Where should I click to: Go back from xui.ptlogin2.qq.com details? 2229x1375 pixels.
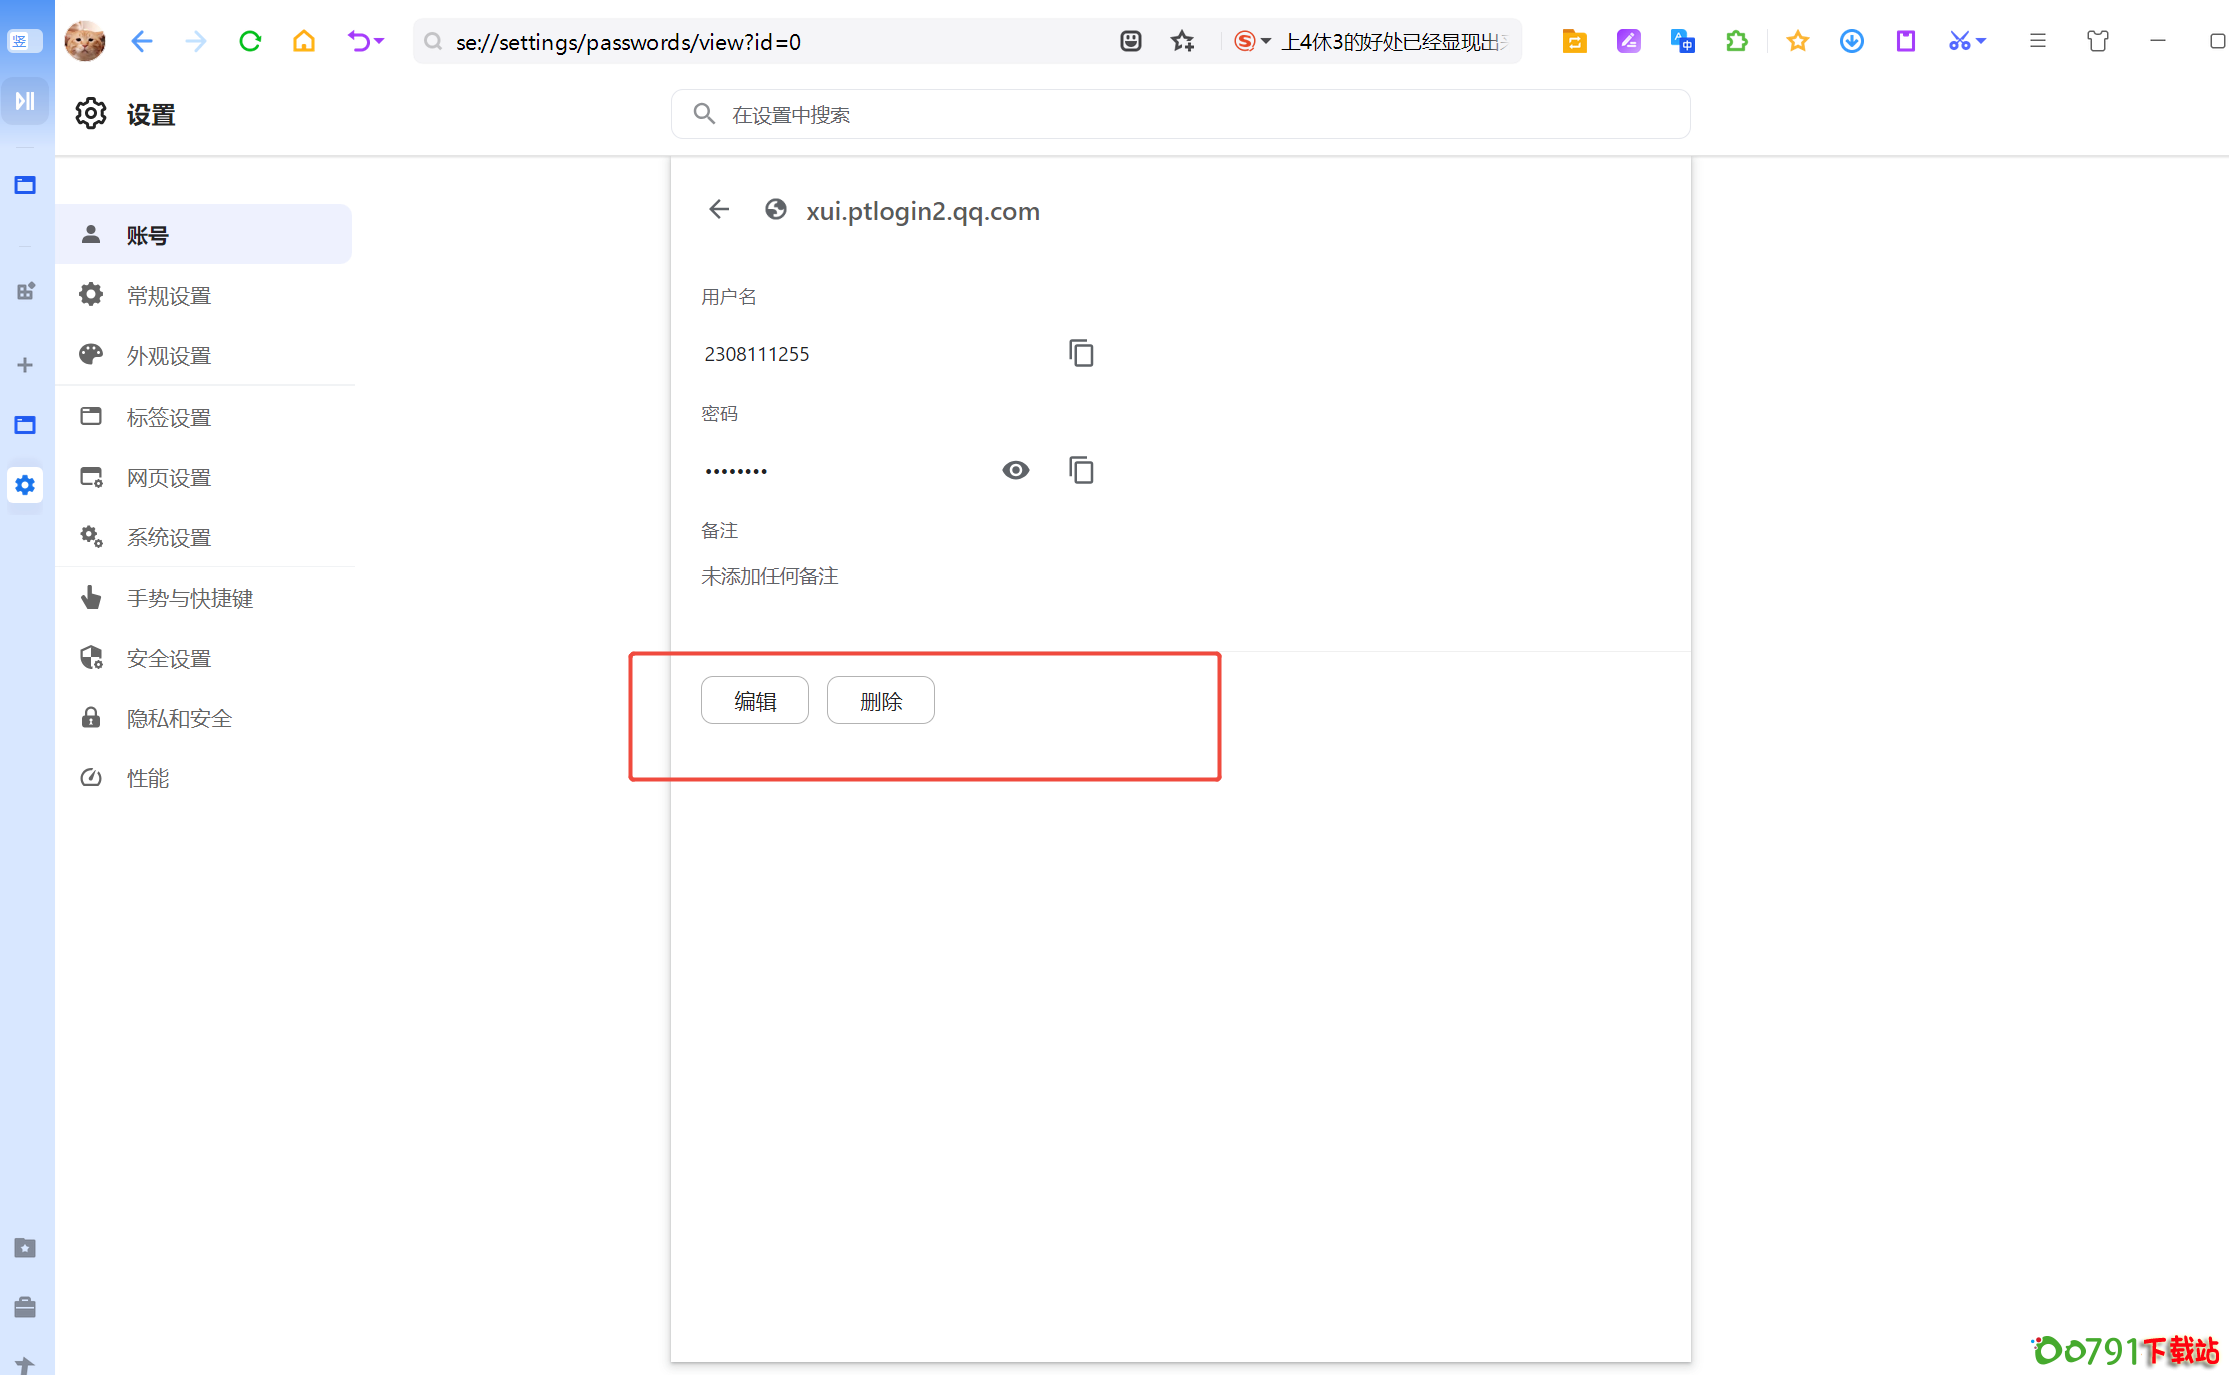pos(719,210)
